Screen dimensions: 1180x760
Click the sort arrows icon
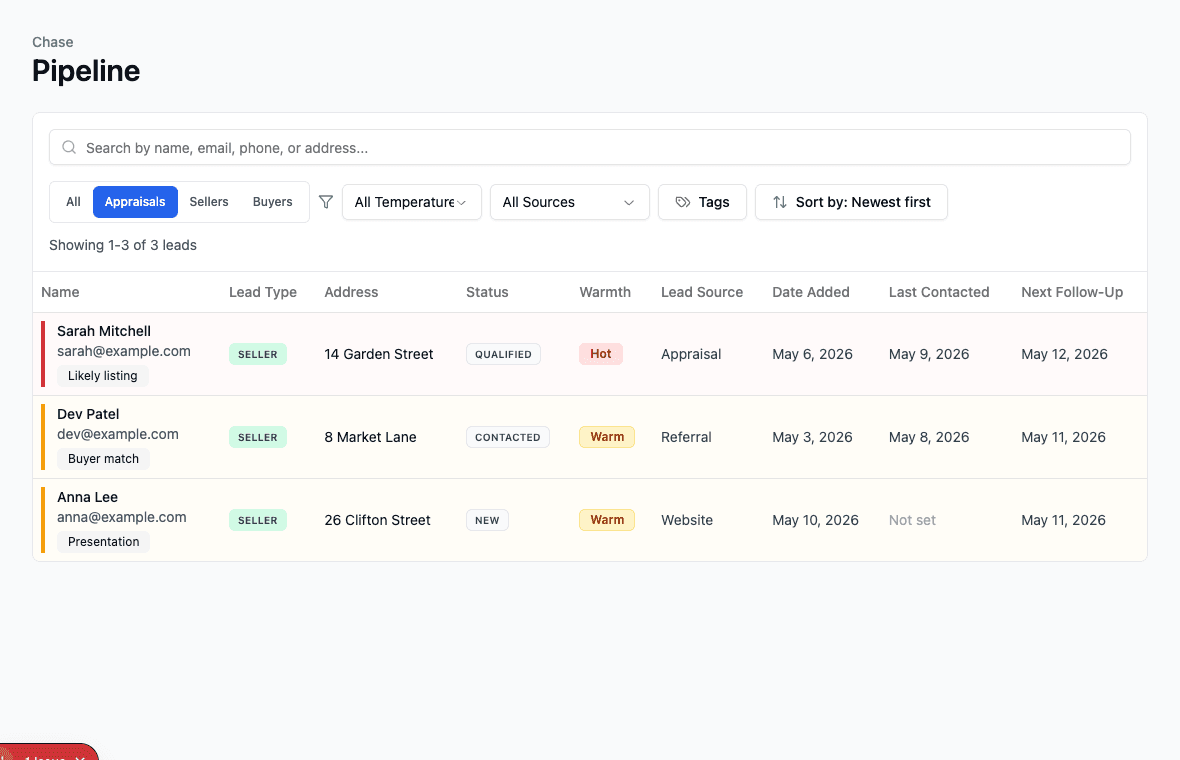[780, 202]
